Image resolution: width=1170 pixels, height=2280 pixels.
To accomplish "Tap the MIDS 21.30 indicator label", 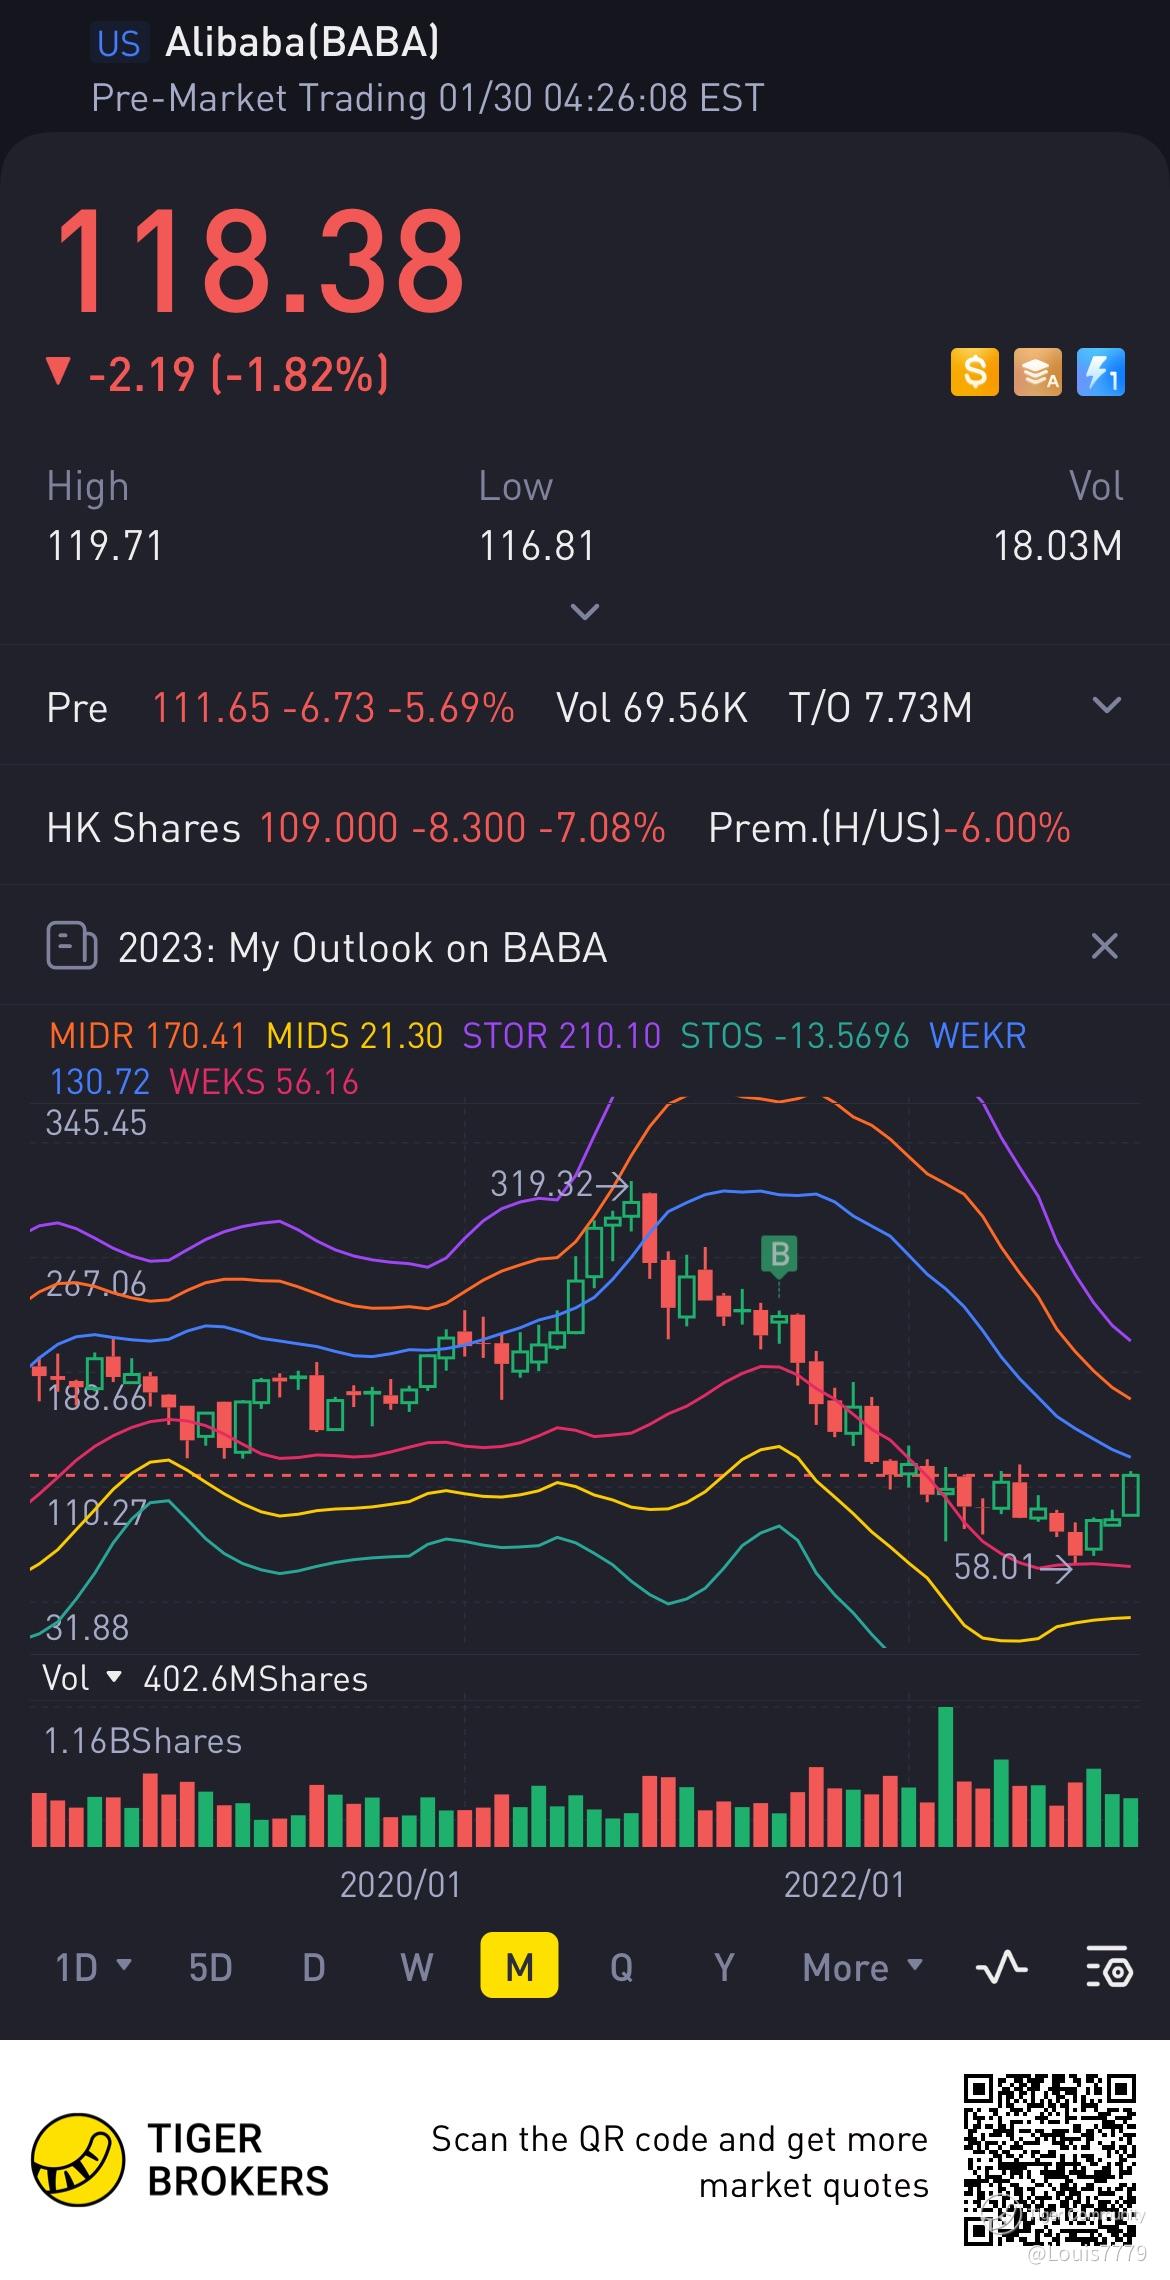I will click(x=355, y=1035).
